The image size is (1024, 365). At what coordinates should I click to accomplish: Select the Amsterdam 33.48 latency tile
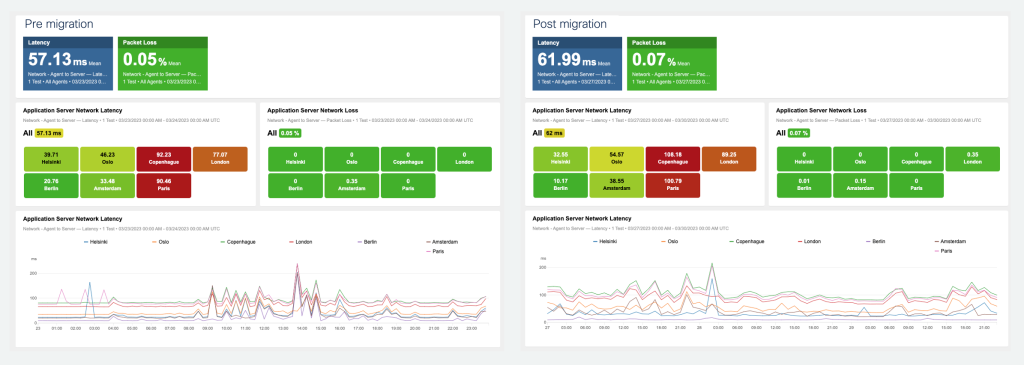(x=107, y=185)
